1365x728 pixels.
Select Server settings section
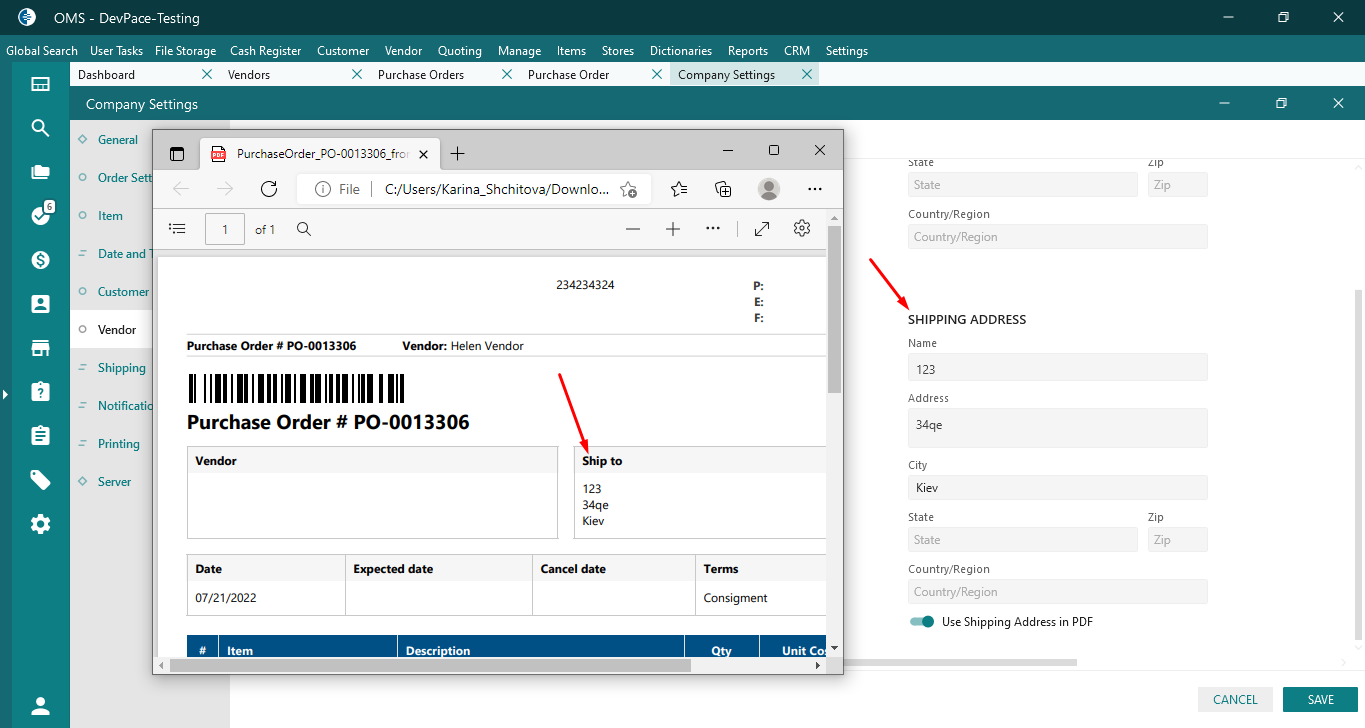[x=114, y=482]
